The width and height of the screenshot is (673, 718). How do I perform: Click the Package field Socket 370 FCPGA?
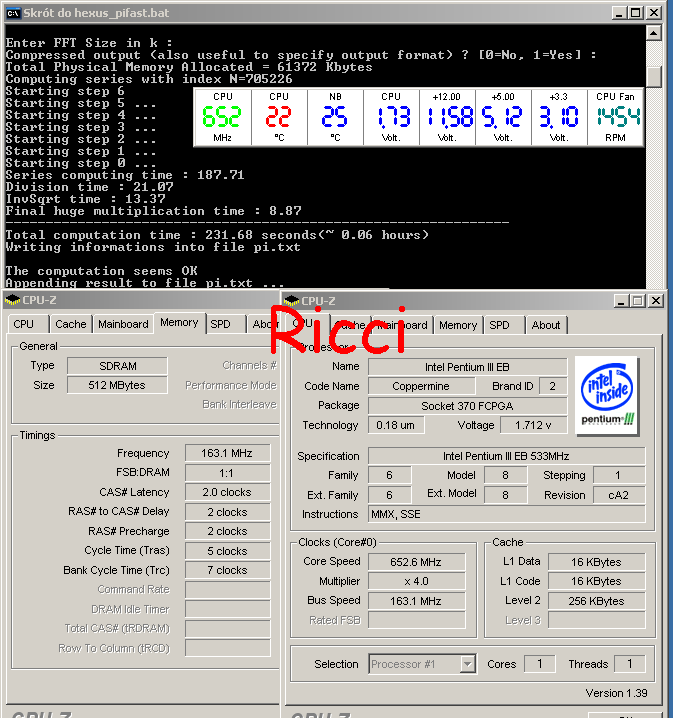[467, 406]
